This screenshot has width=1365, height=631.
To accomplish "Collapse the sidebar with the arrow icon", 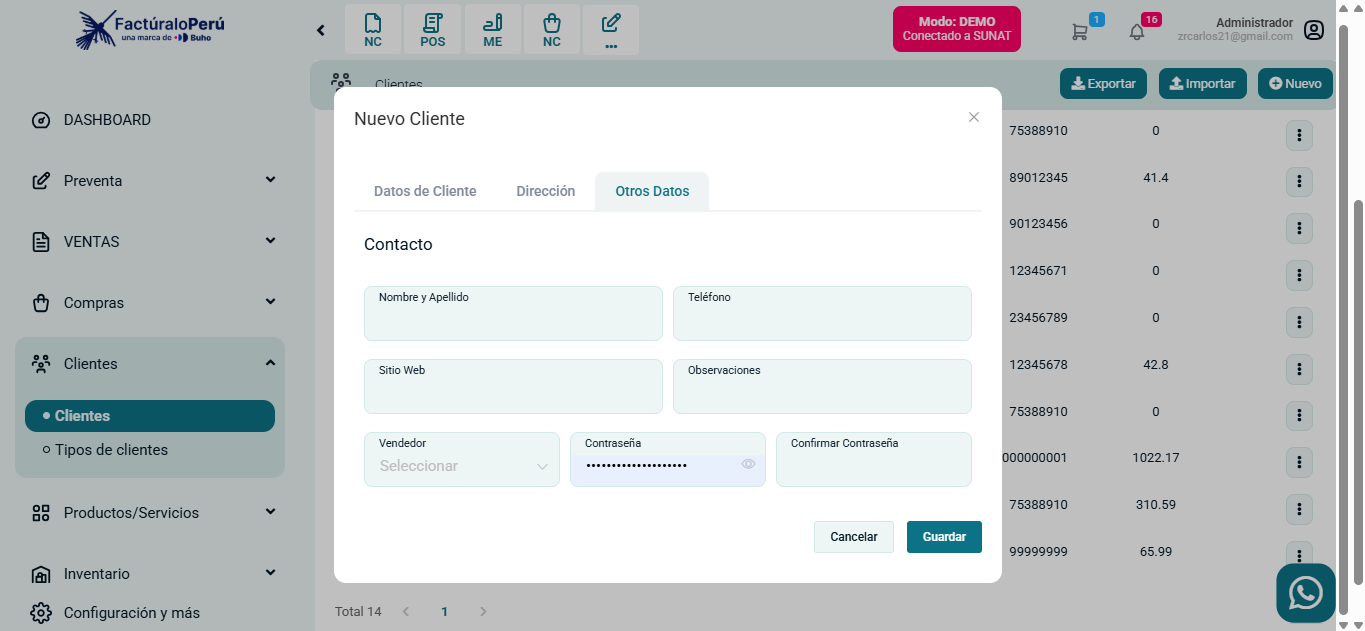I will (321, 30).
